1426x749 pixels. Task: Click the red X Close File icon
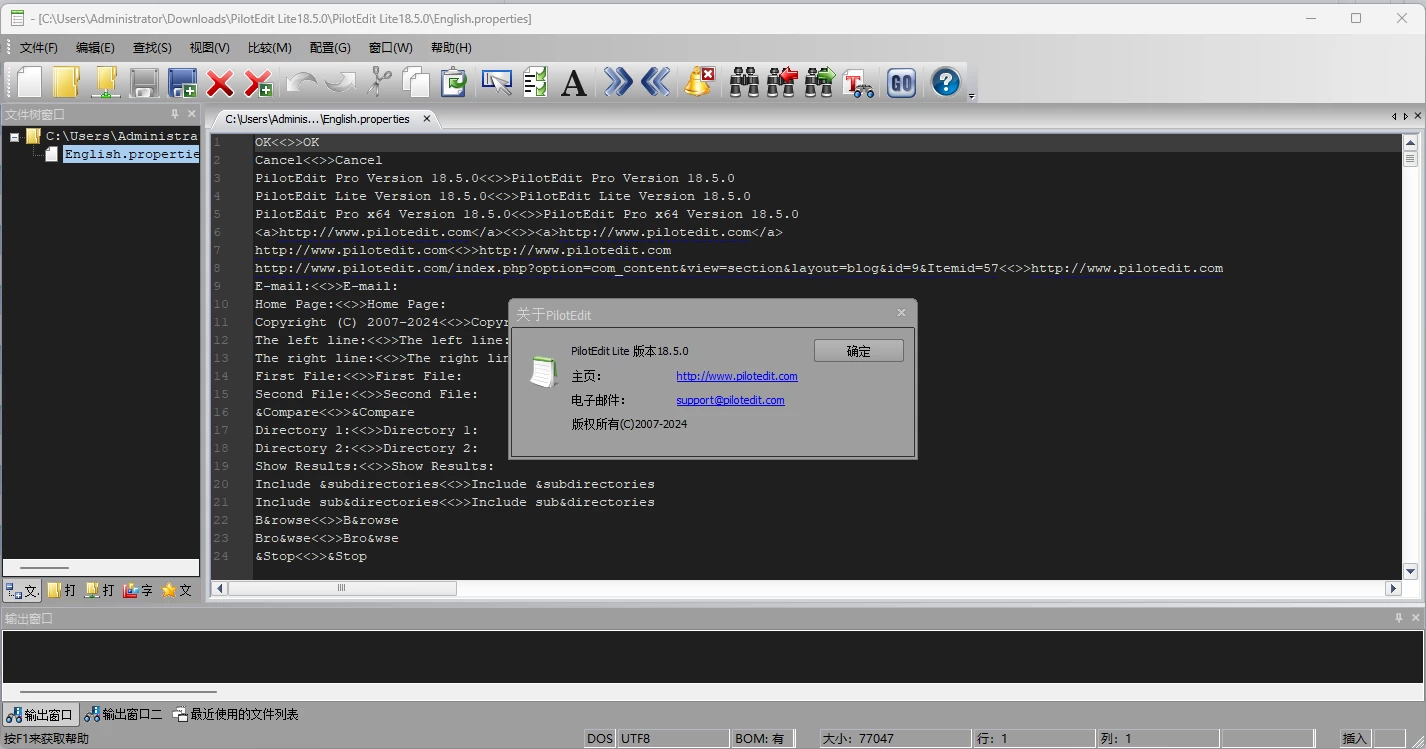pos(220,82)
